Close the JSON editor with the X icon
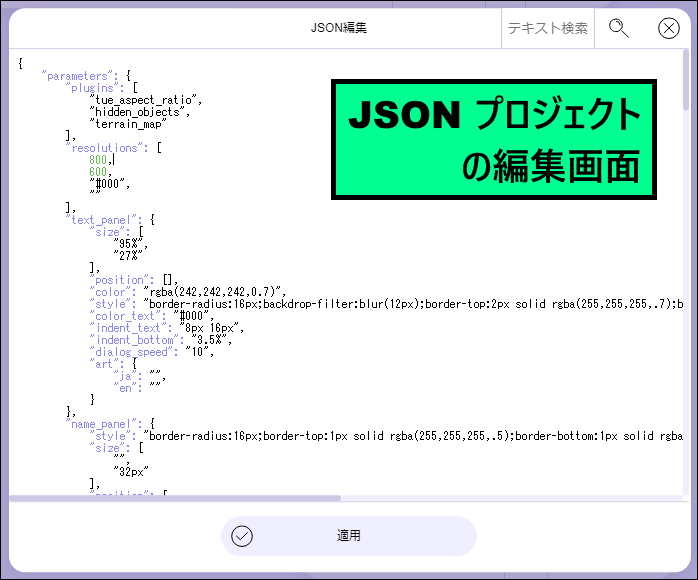The height and width of the screenshot is (580, 698). pyautogui.click(x=669, y=29)
